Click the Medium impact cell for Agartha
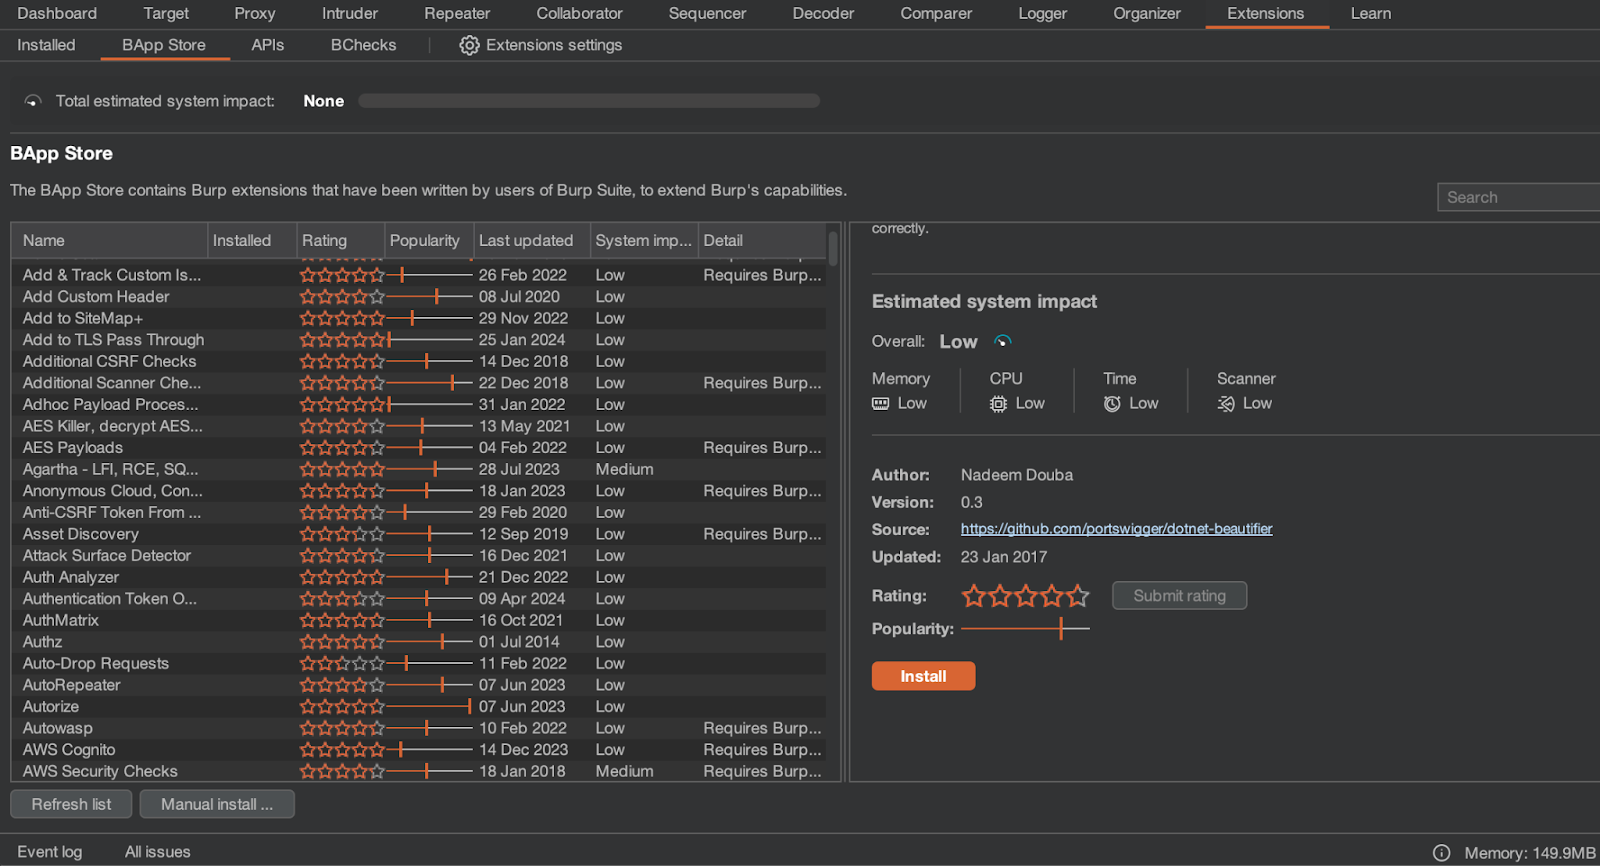 click(x=624, y=469)
